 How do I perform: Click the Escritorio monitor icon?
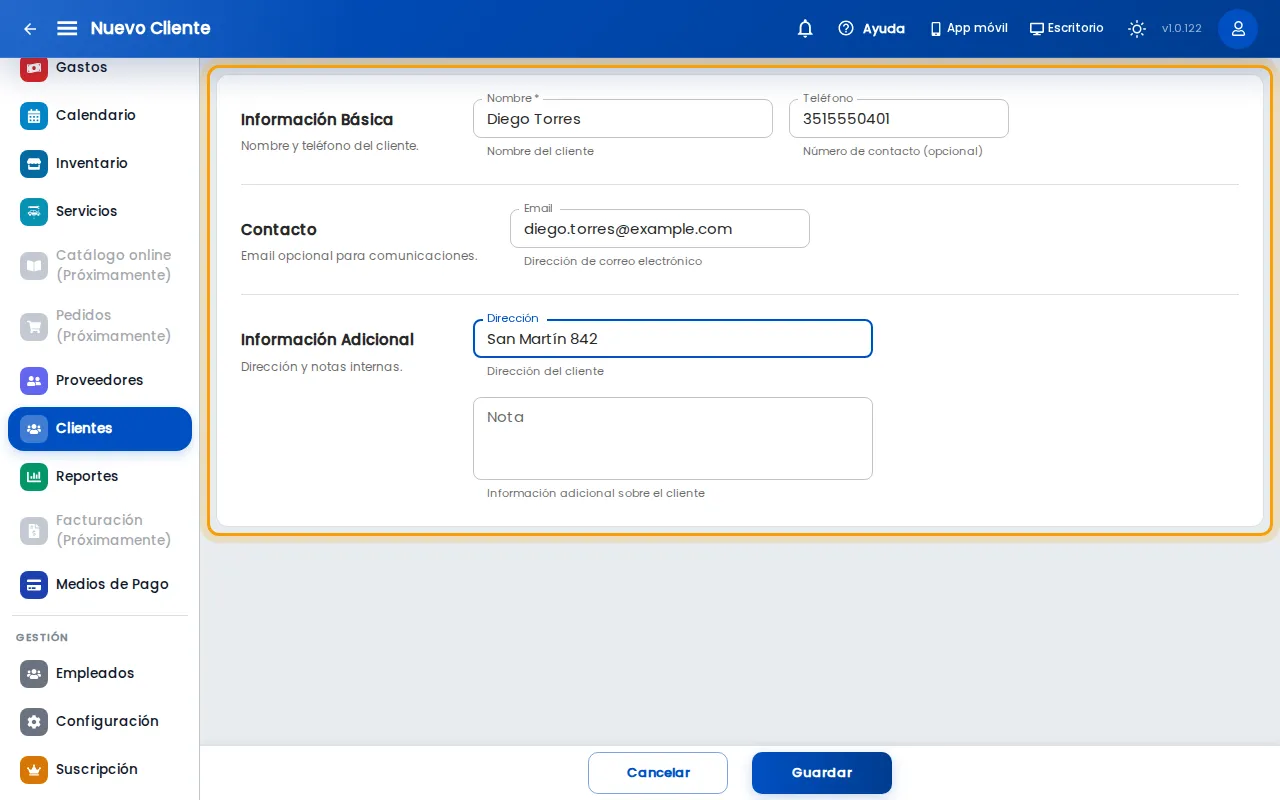pyautogui.click(x=1037, y=29)
